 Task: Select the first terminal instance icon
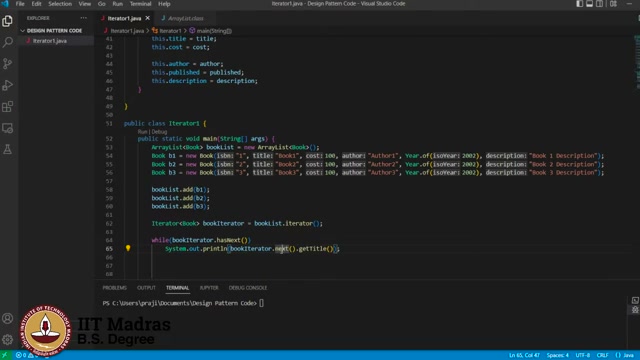tap(635, 300)
